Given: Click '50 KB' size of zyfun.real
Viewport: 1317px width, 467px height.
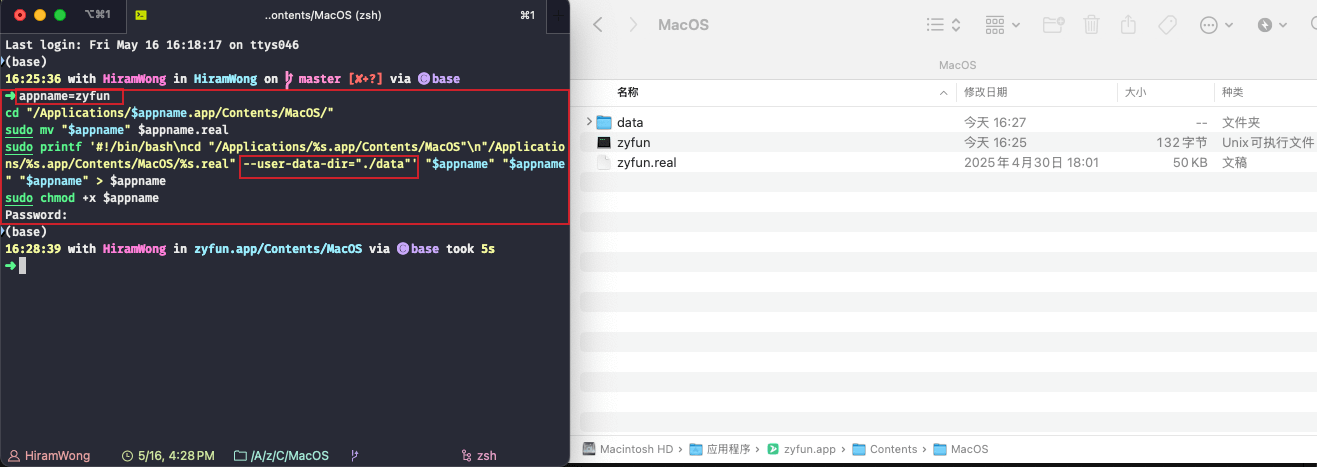Looking at the screenshot, I should tap(1190, 162).
